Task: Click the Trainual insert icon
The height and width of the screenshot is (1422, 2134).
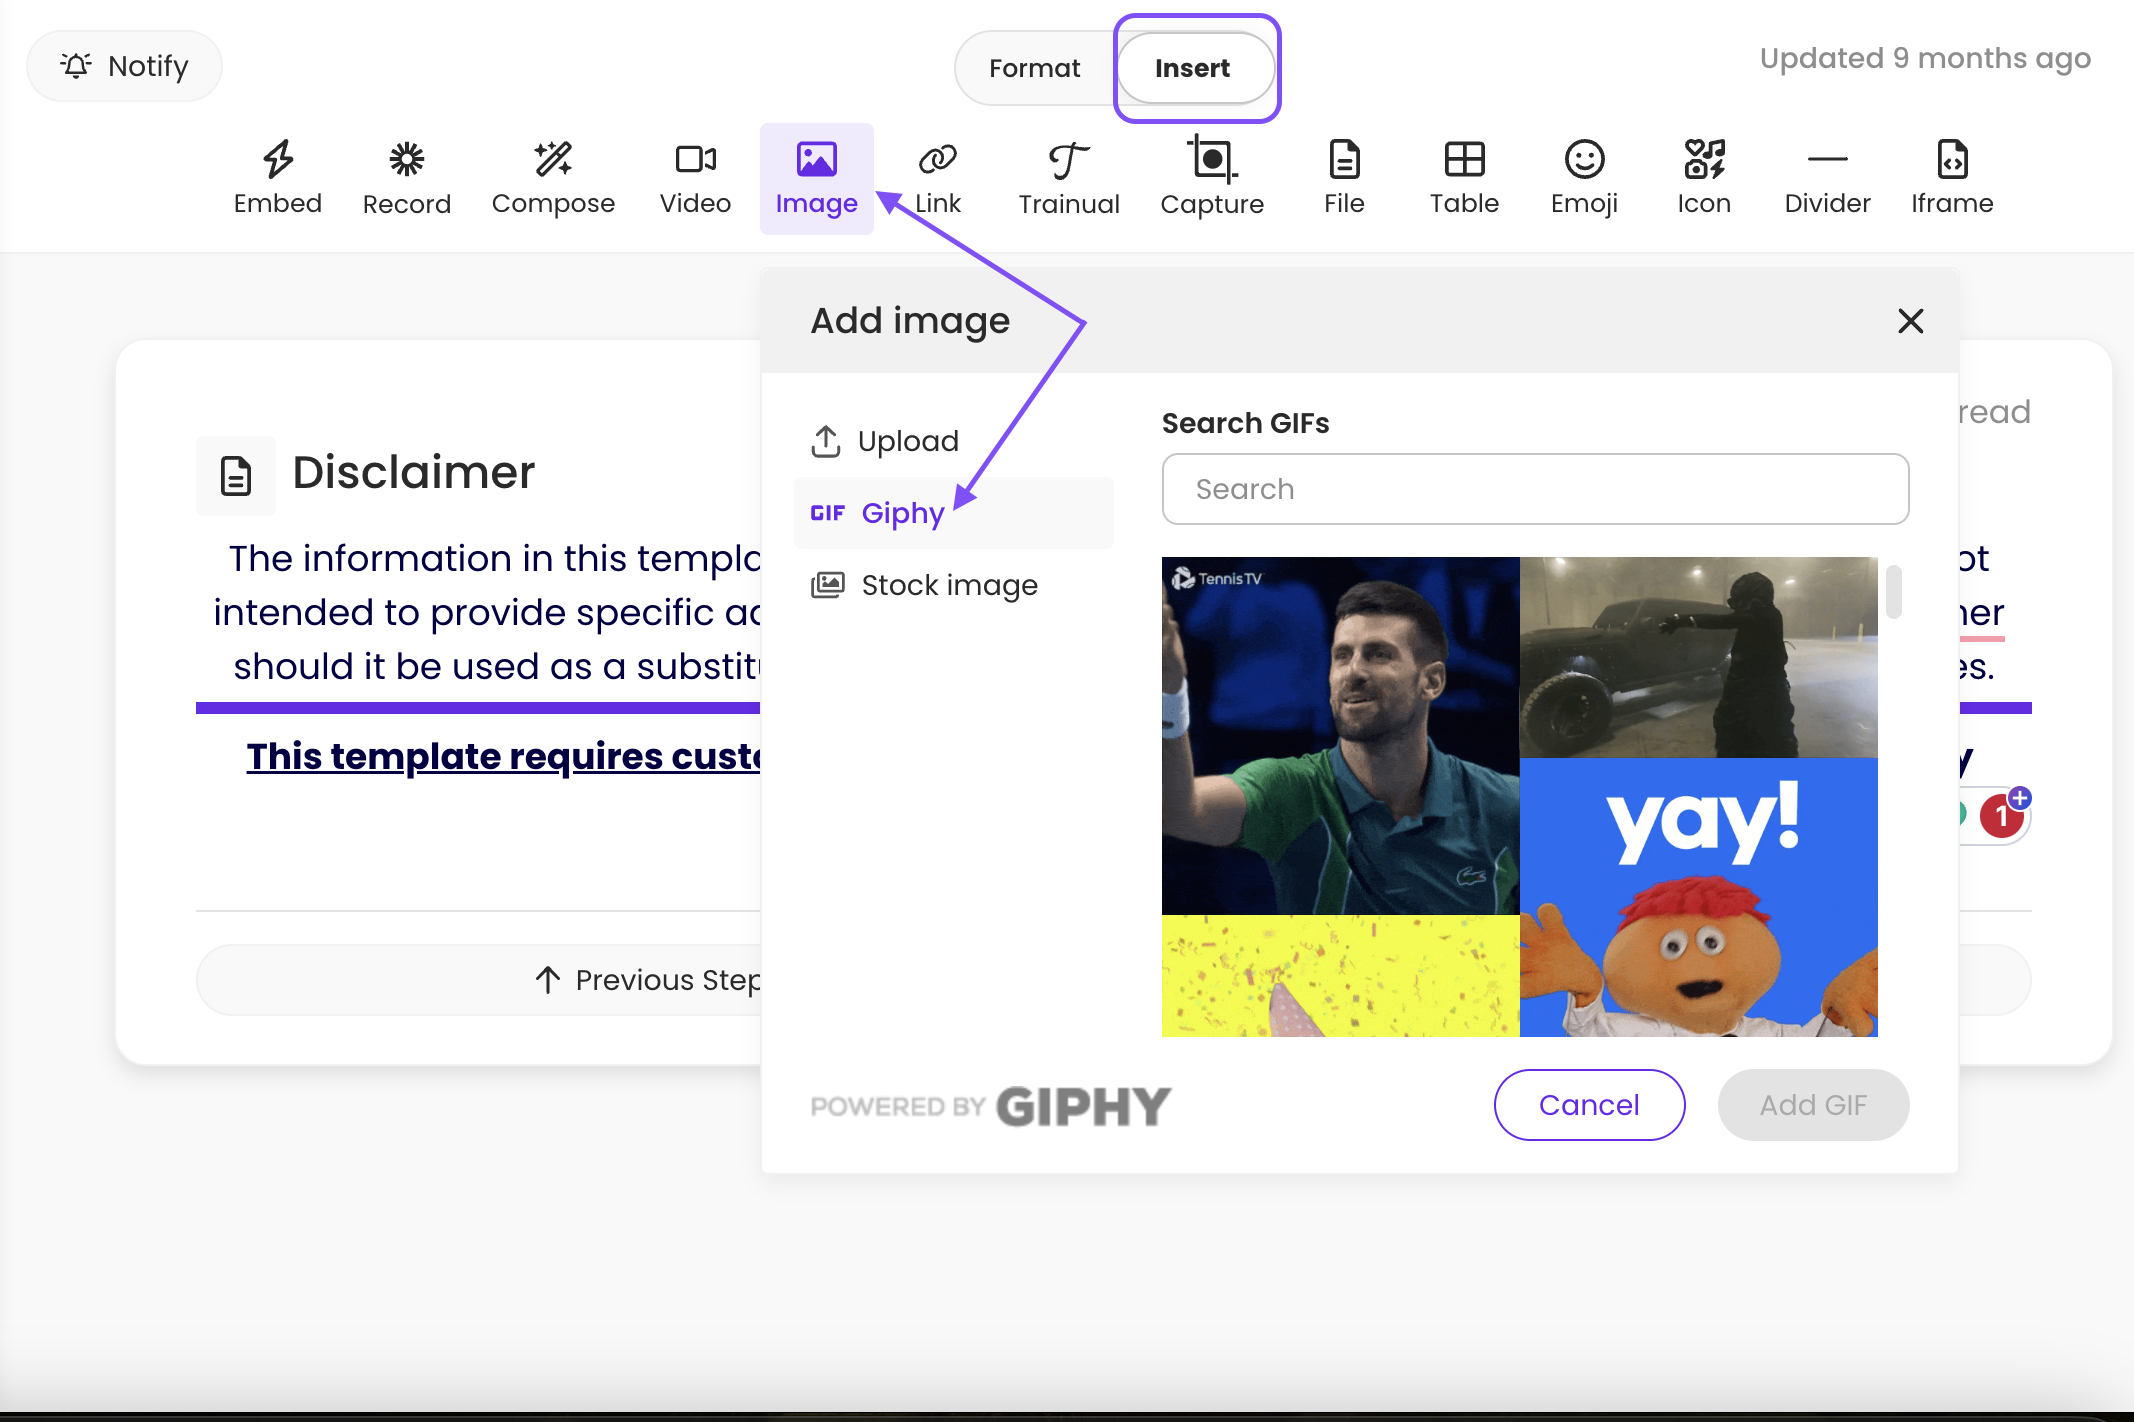Action: pyautogui.click(x=1068, y=160)
